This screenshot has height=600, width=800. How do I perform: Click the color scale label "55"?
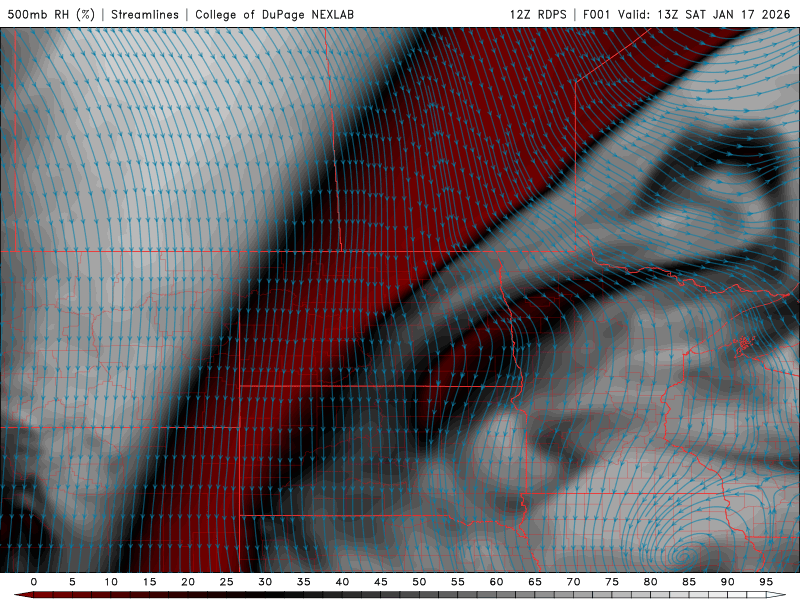[x=458, y=582]
